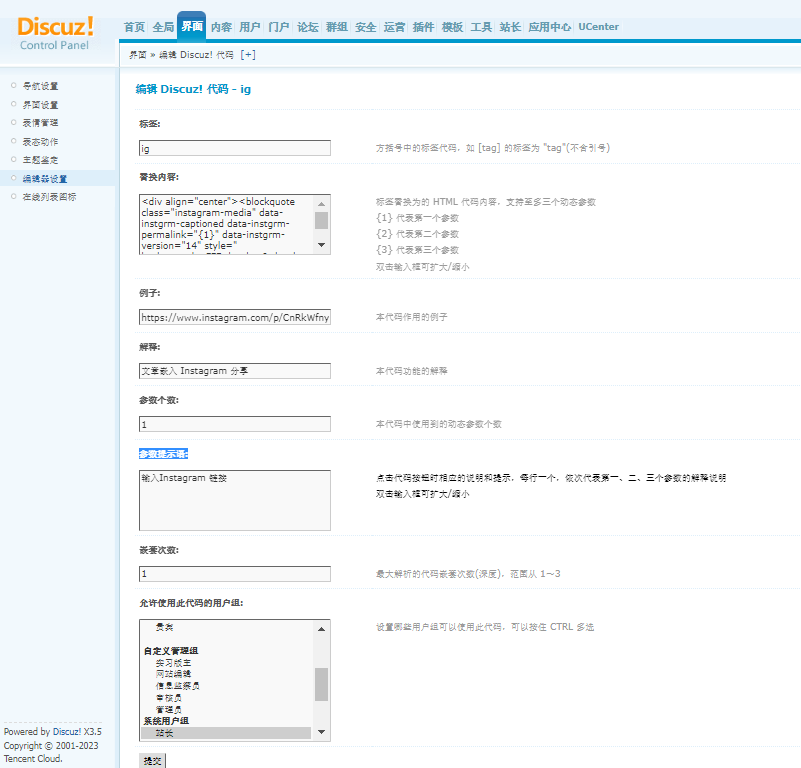Click the parameter prompt textarea with 输入Instagram 链接

point(235,500)
